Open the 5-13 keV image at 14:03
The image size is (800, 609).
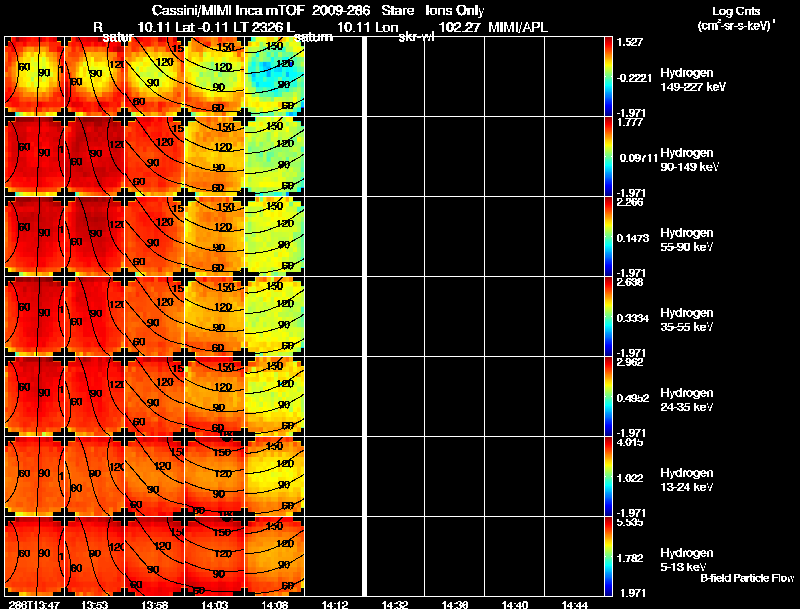[215, 556]
